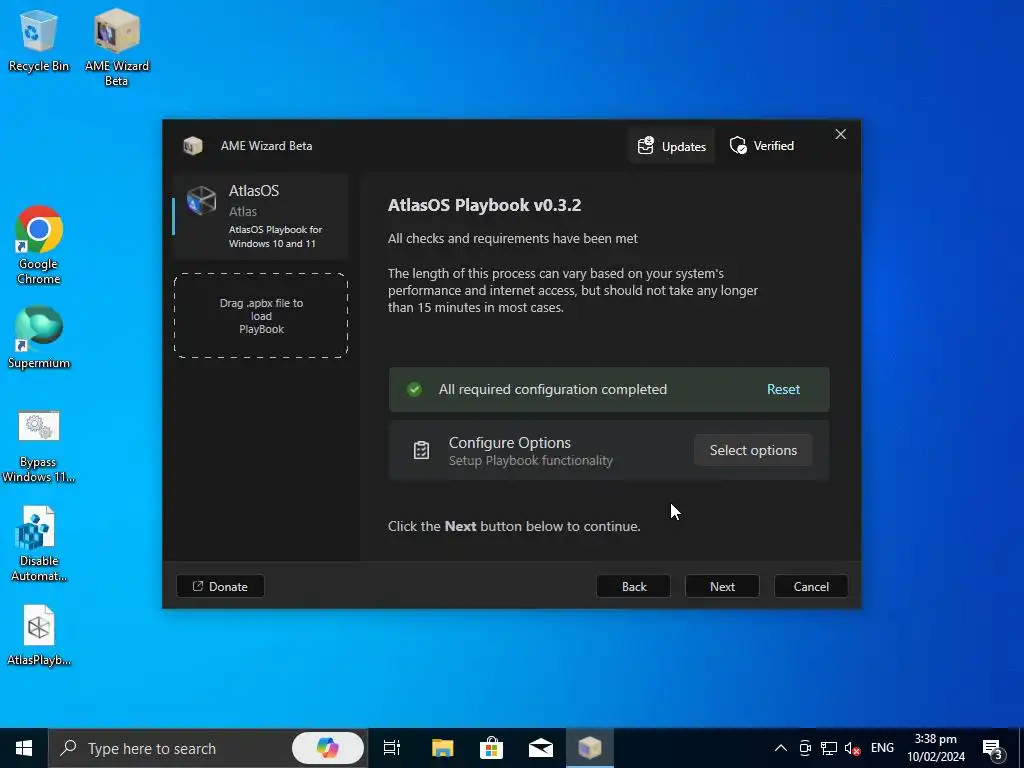Open Microsoft Store from the taskbar

491,748
